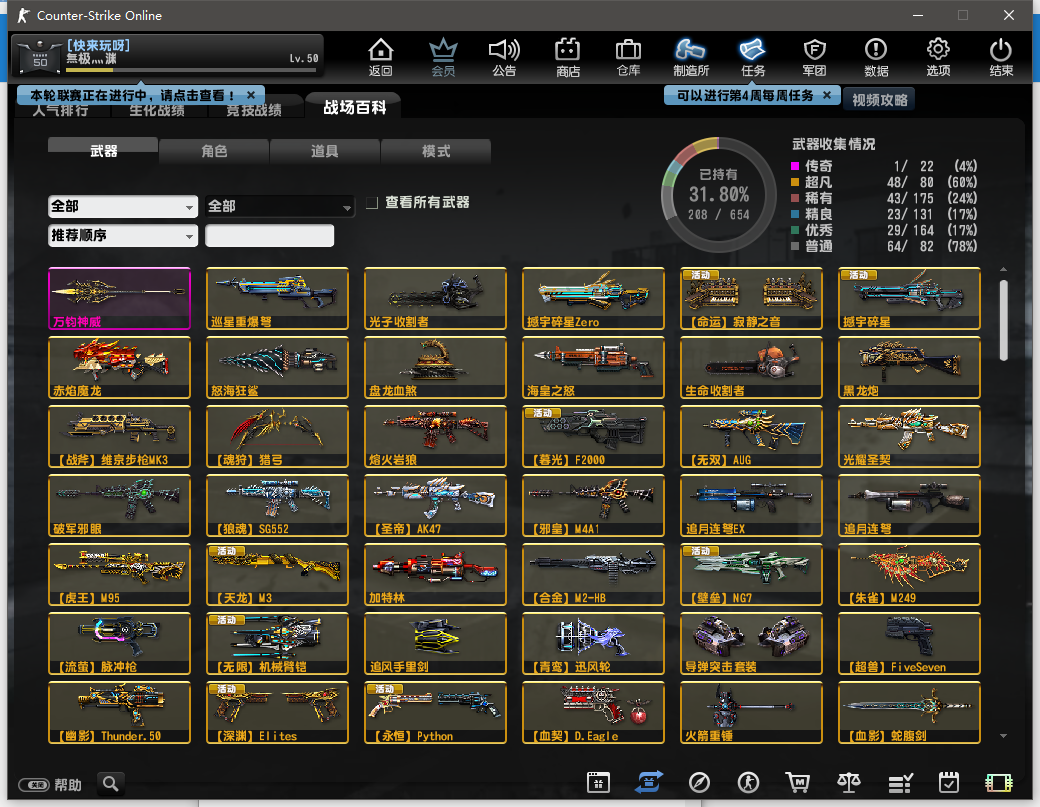Click the 可以进行第4周每周任务 notice

[x=745, y=95]
